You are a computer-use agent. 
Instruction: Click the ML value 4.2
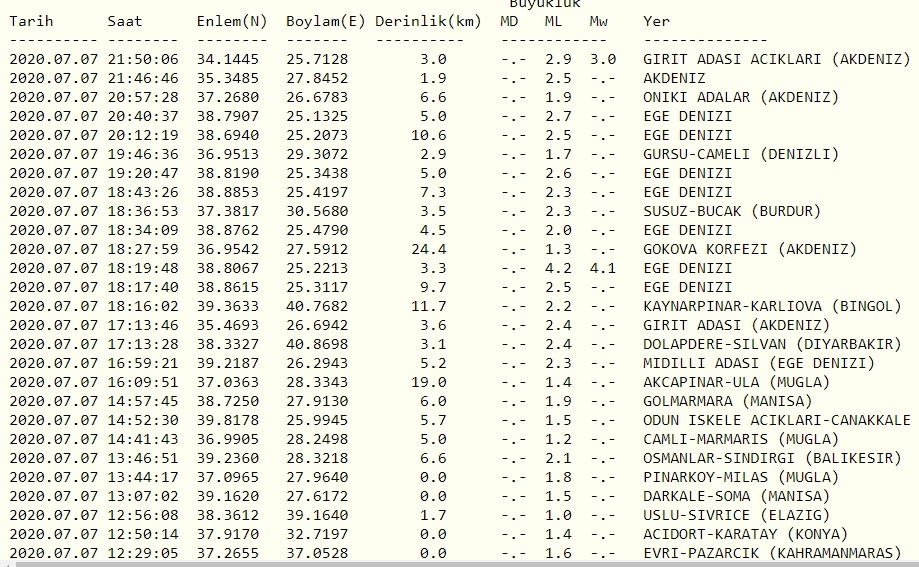pos(558,268)
